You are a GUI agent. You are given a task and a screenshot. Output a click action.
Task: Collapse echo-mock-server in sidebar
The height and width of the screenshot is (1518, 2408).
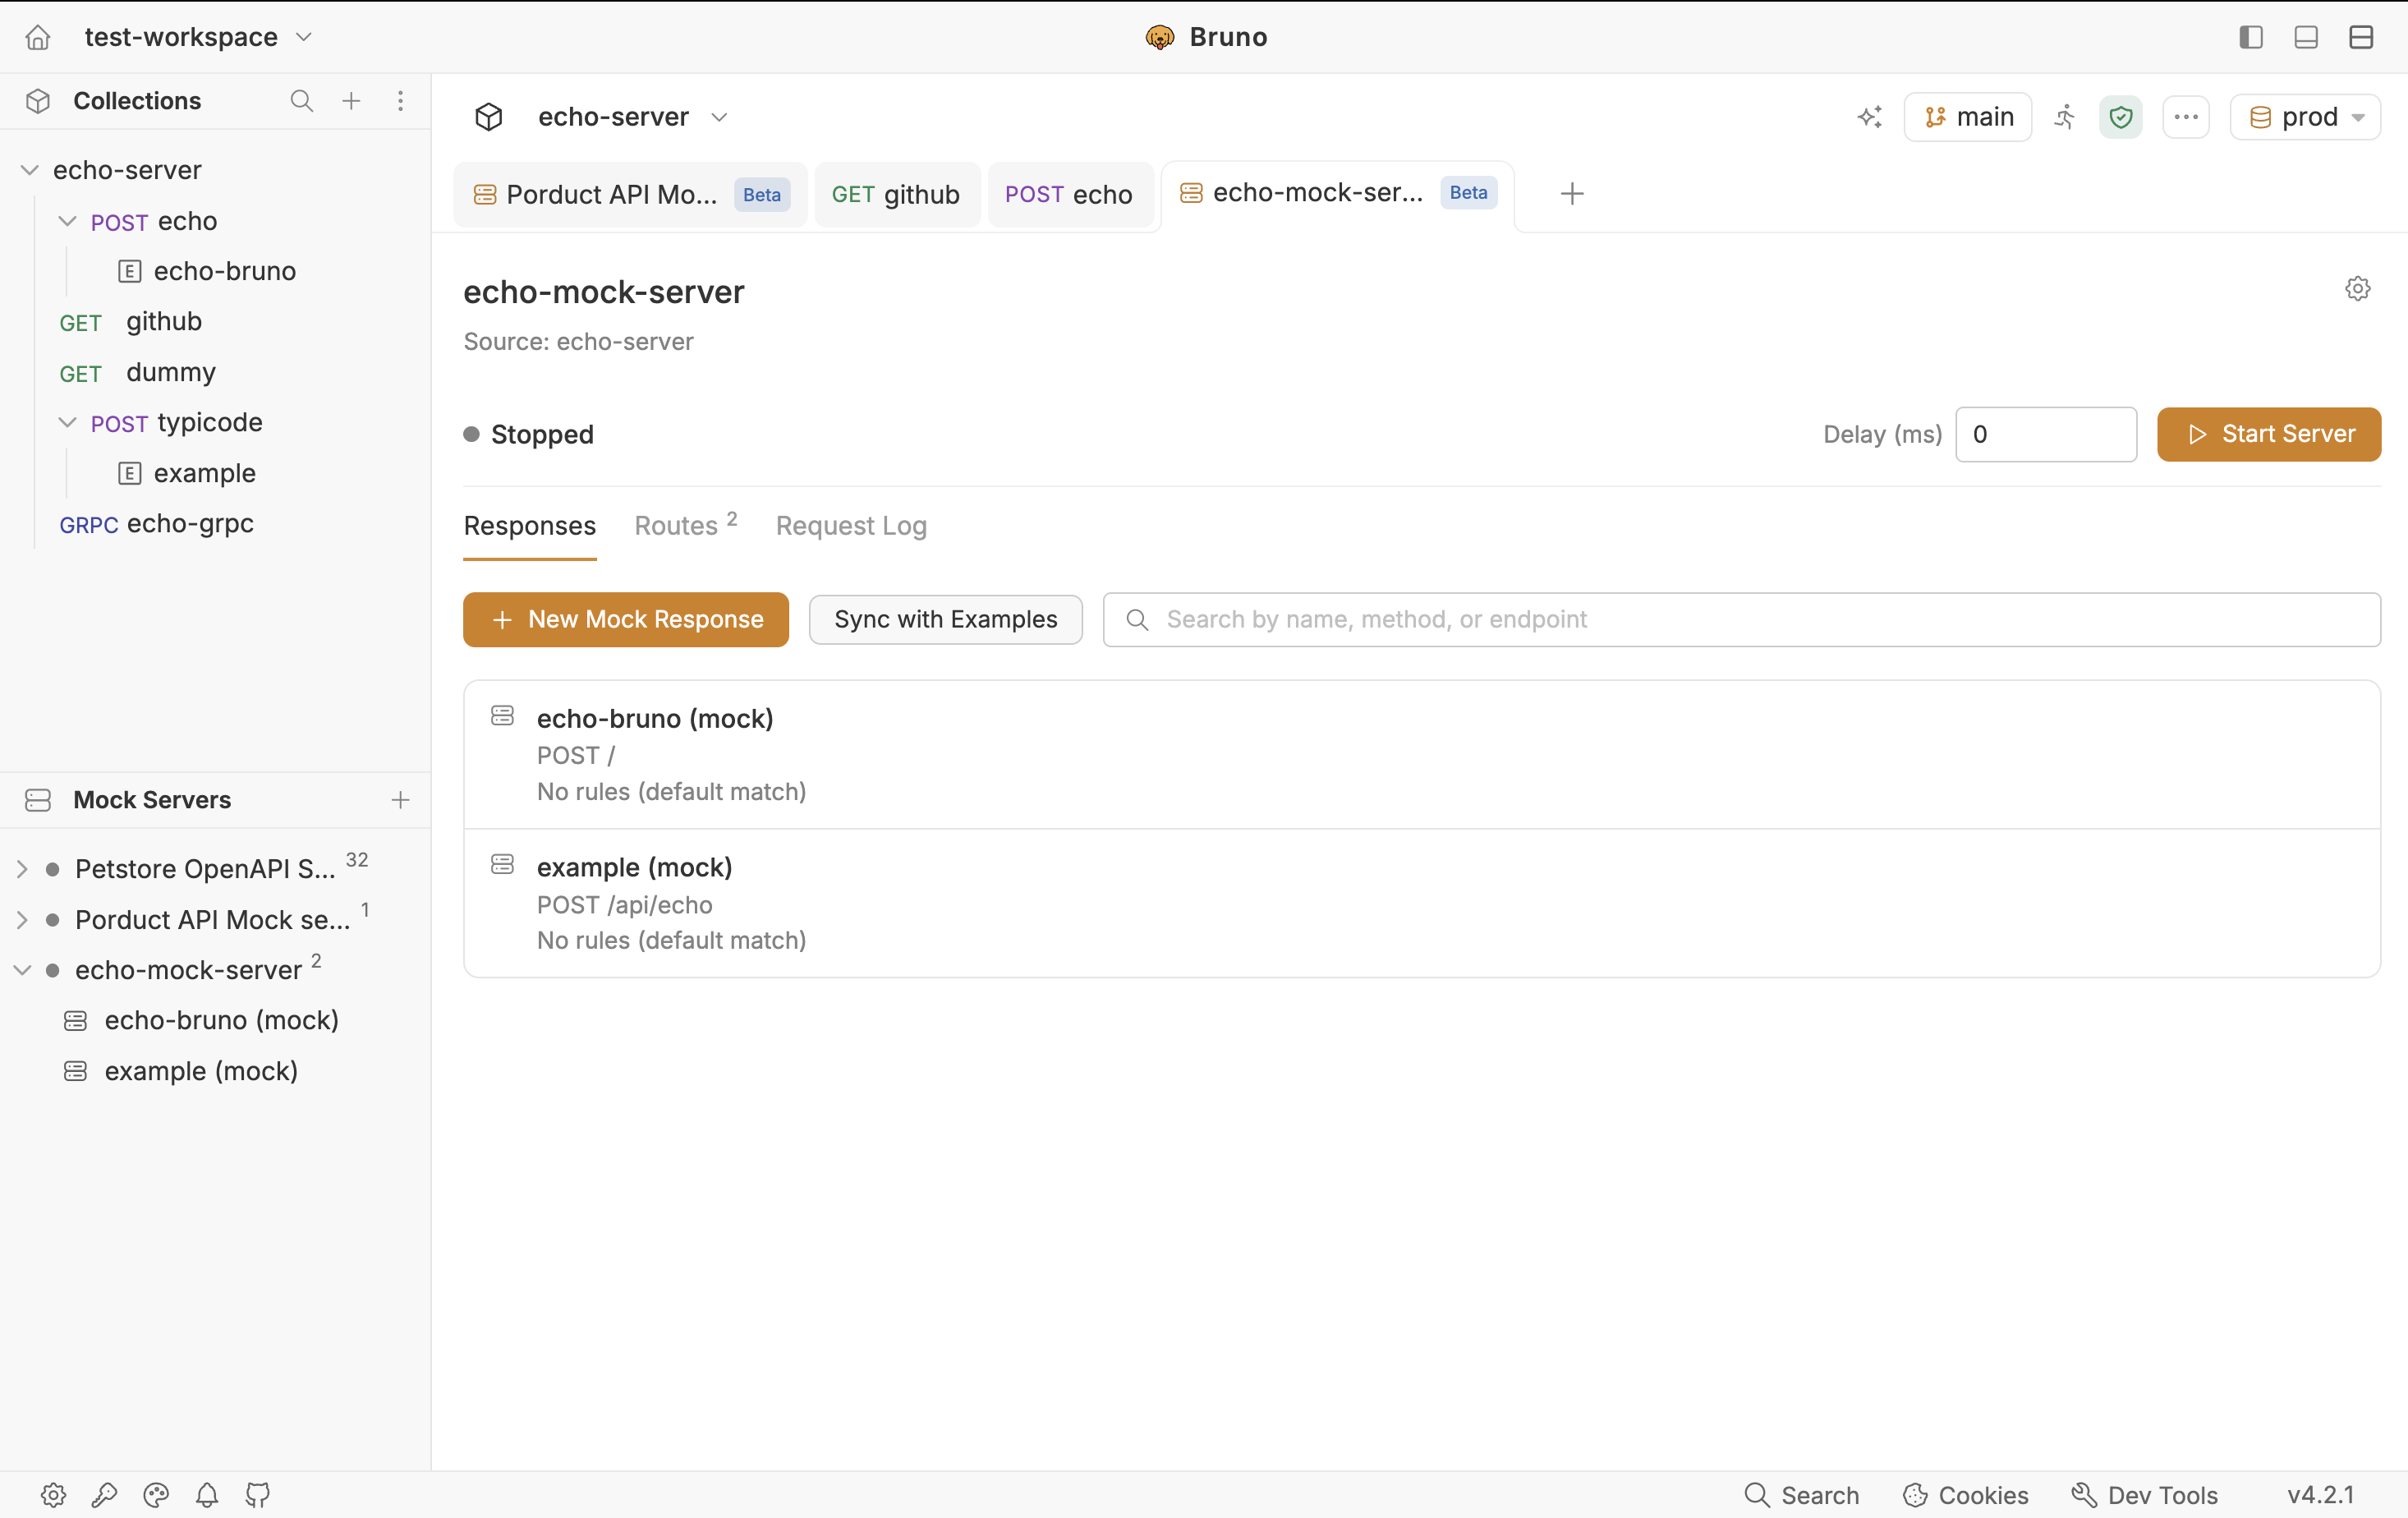click(22, 970)
